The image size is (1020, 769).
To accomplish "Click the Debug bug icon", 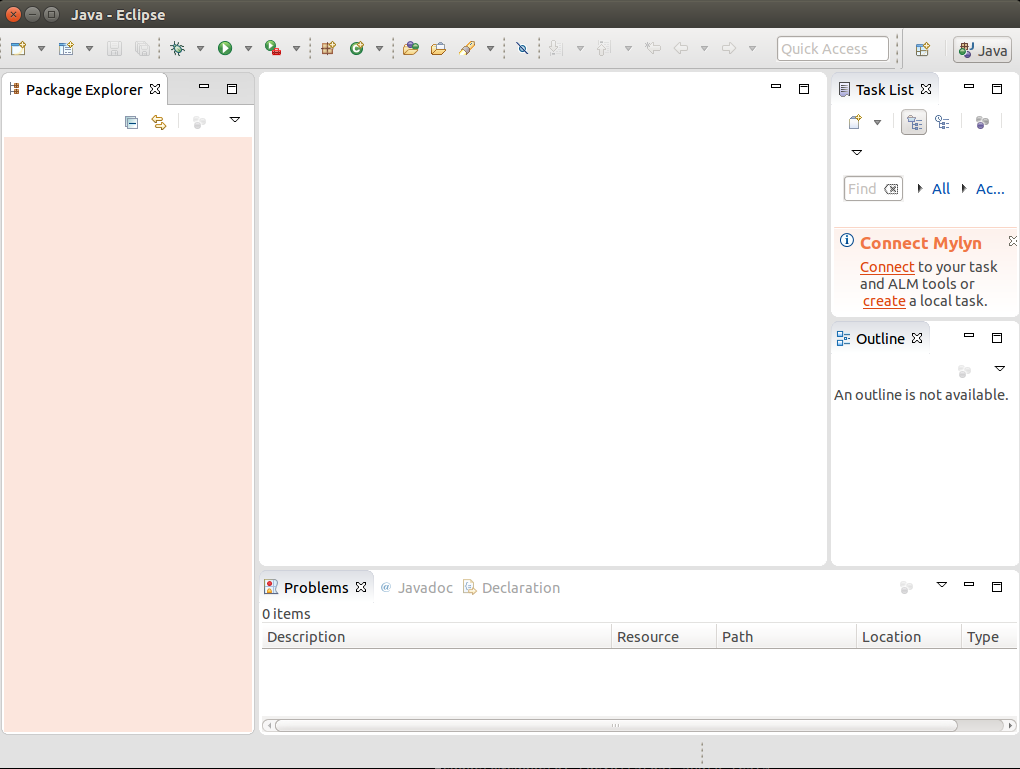I will click(x=177, y=48).
